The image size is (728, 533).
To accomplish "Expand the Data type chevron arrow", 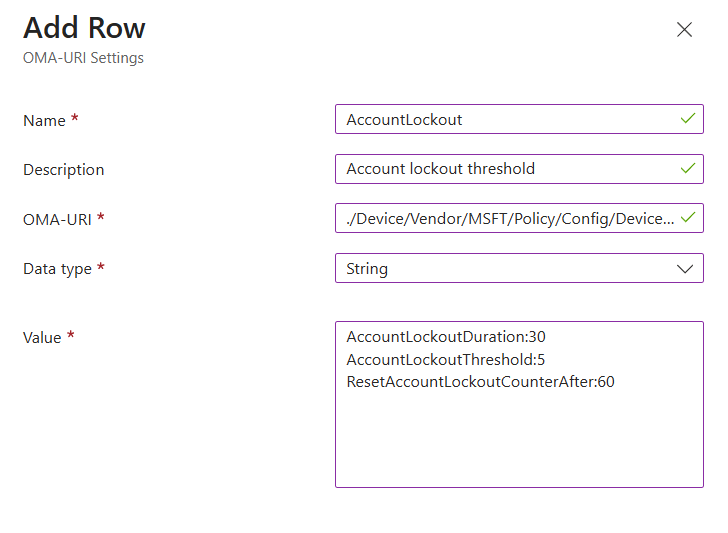I will 685,269.
